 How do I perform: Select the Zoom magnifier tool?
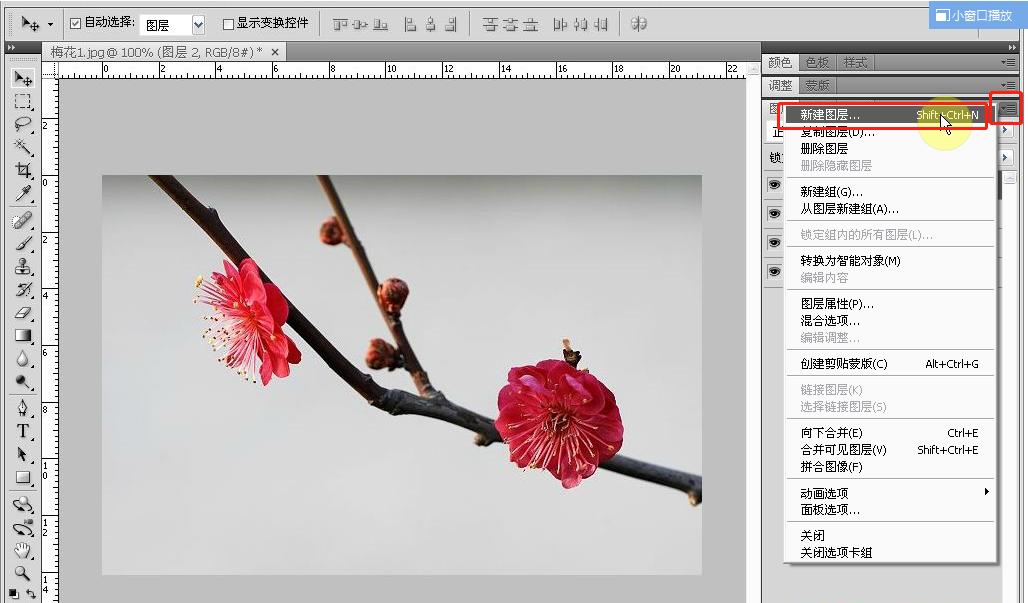(x=22, y=574)
